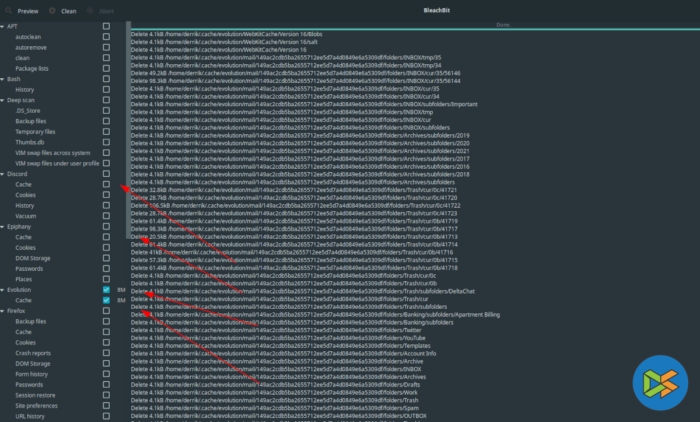
Task: Collapse the APT tree group
Action: [2, 27]
